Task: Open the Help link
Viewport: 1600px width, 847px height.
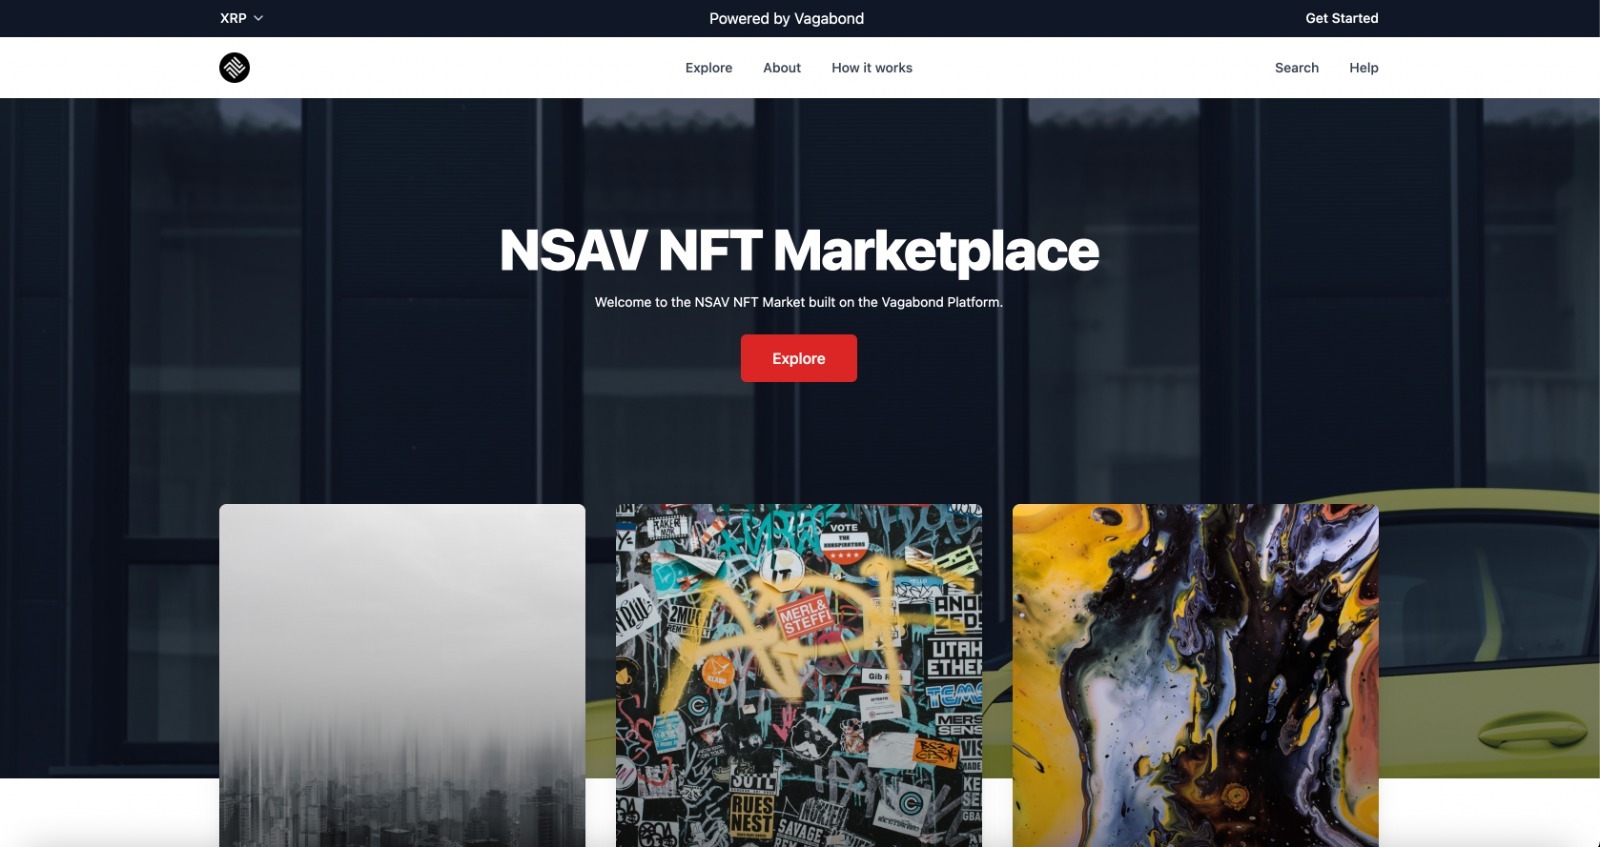Action: (x=1363, y=68)
